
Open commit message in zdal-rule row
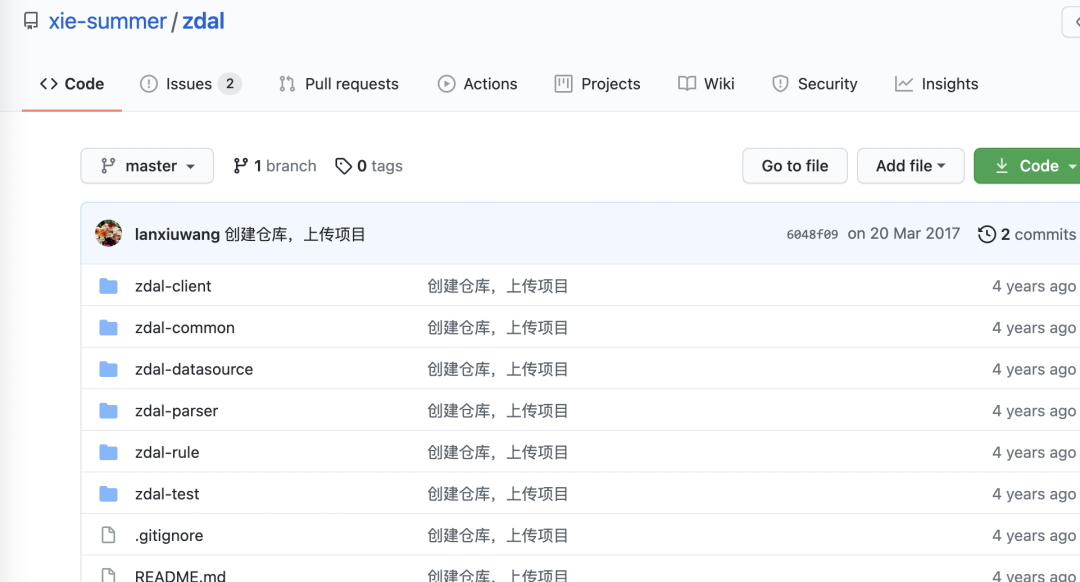pos(498,453)
